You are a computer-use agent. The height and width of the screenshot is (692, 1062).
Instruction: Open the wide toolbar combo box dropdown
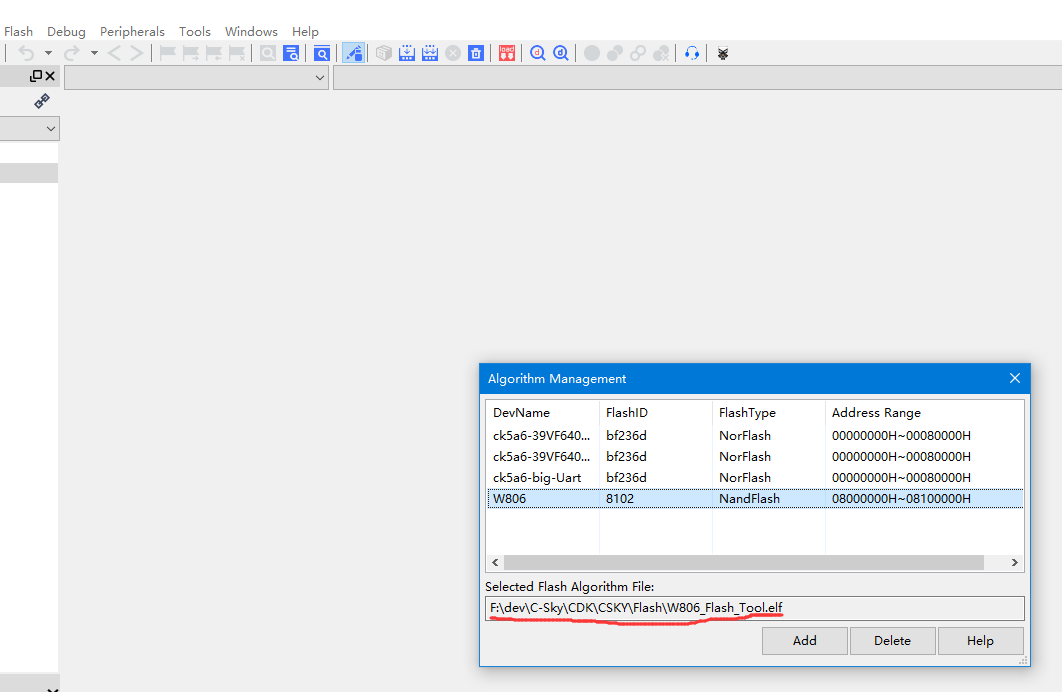(320, 77)
